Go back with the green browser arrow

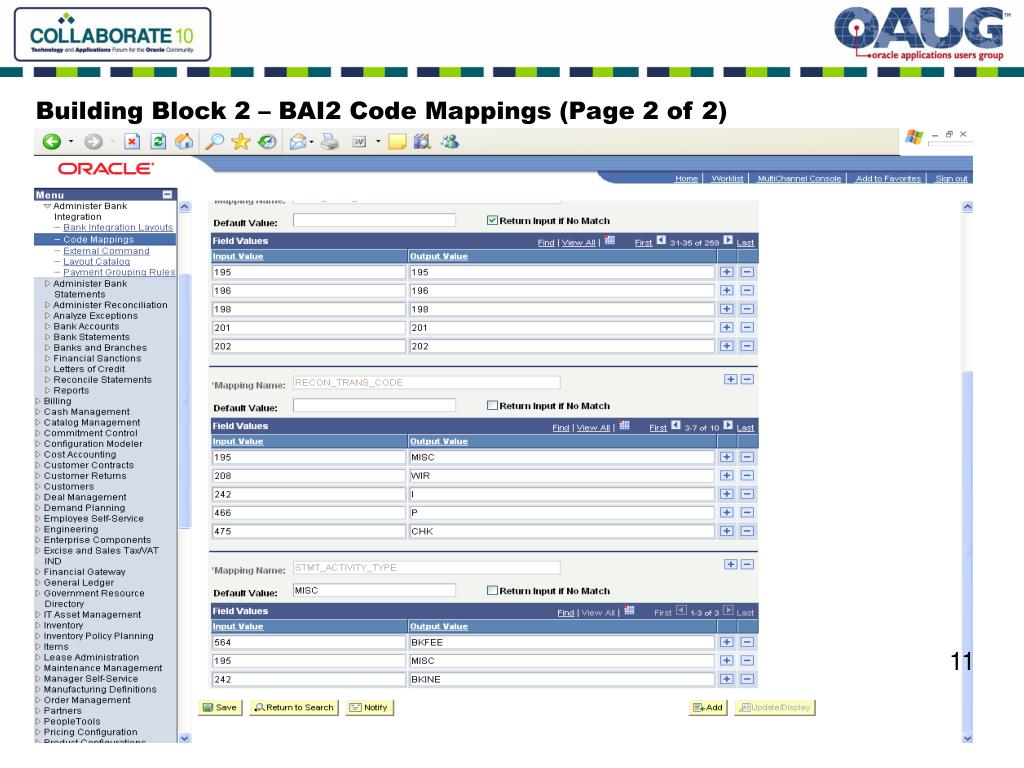(52, 142)
